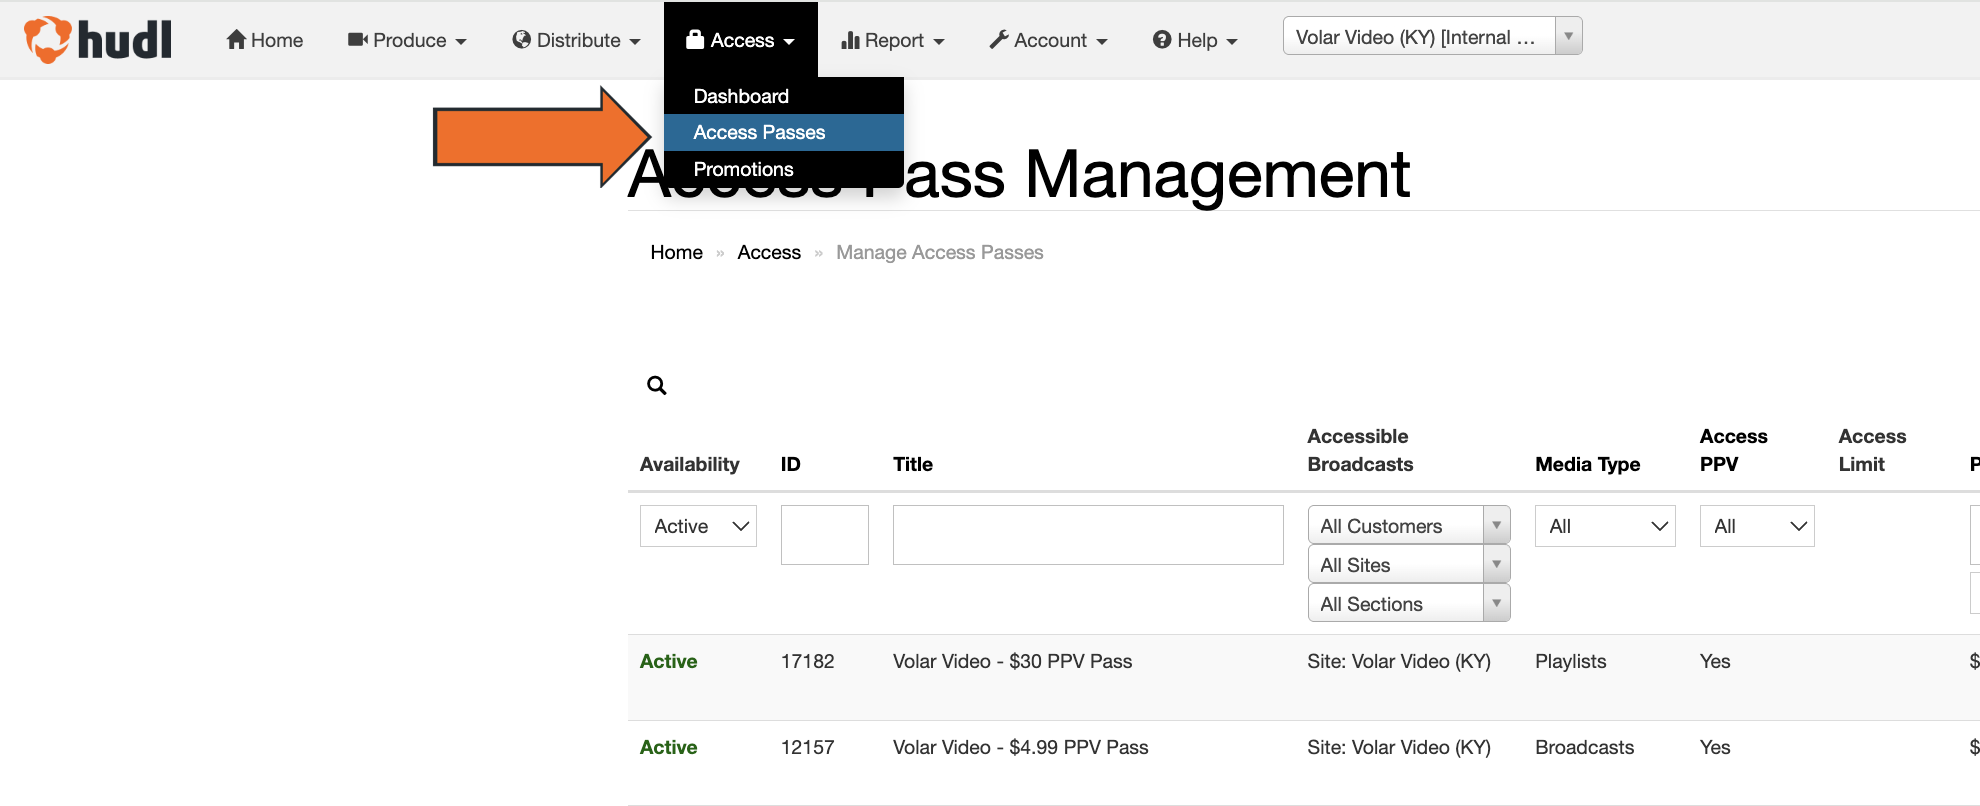Open the Produce menu

point(407,40)
